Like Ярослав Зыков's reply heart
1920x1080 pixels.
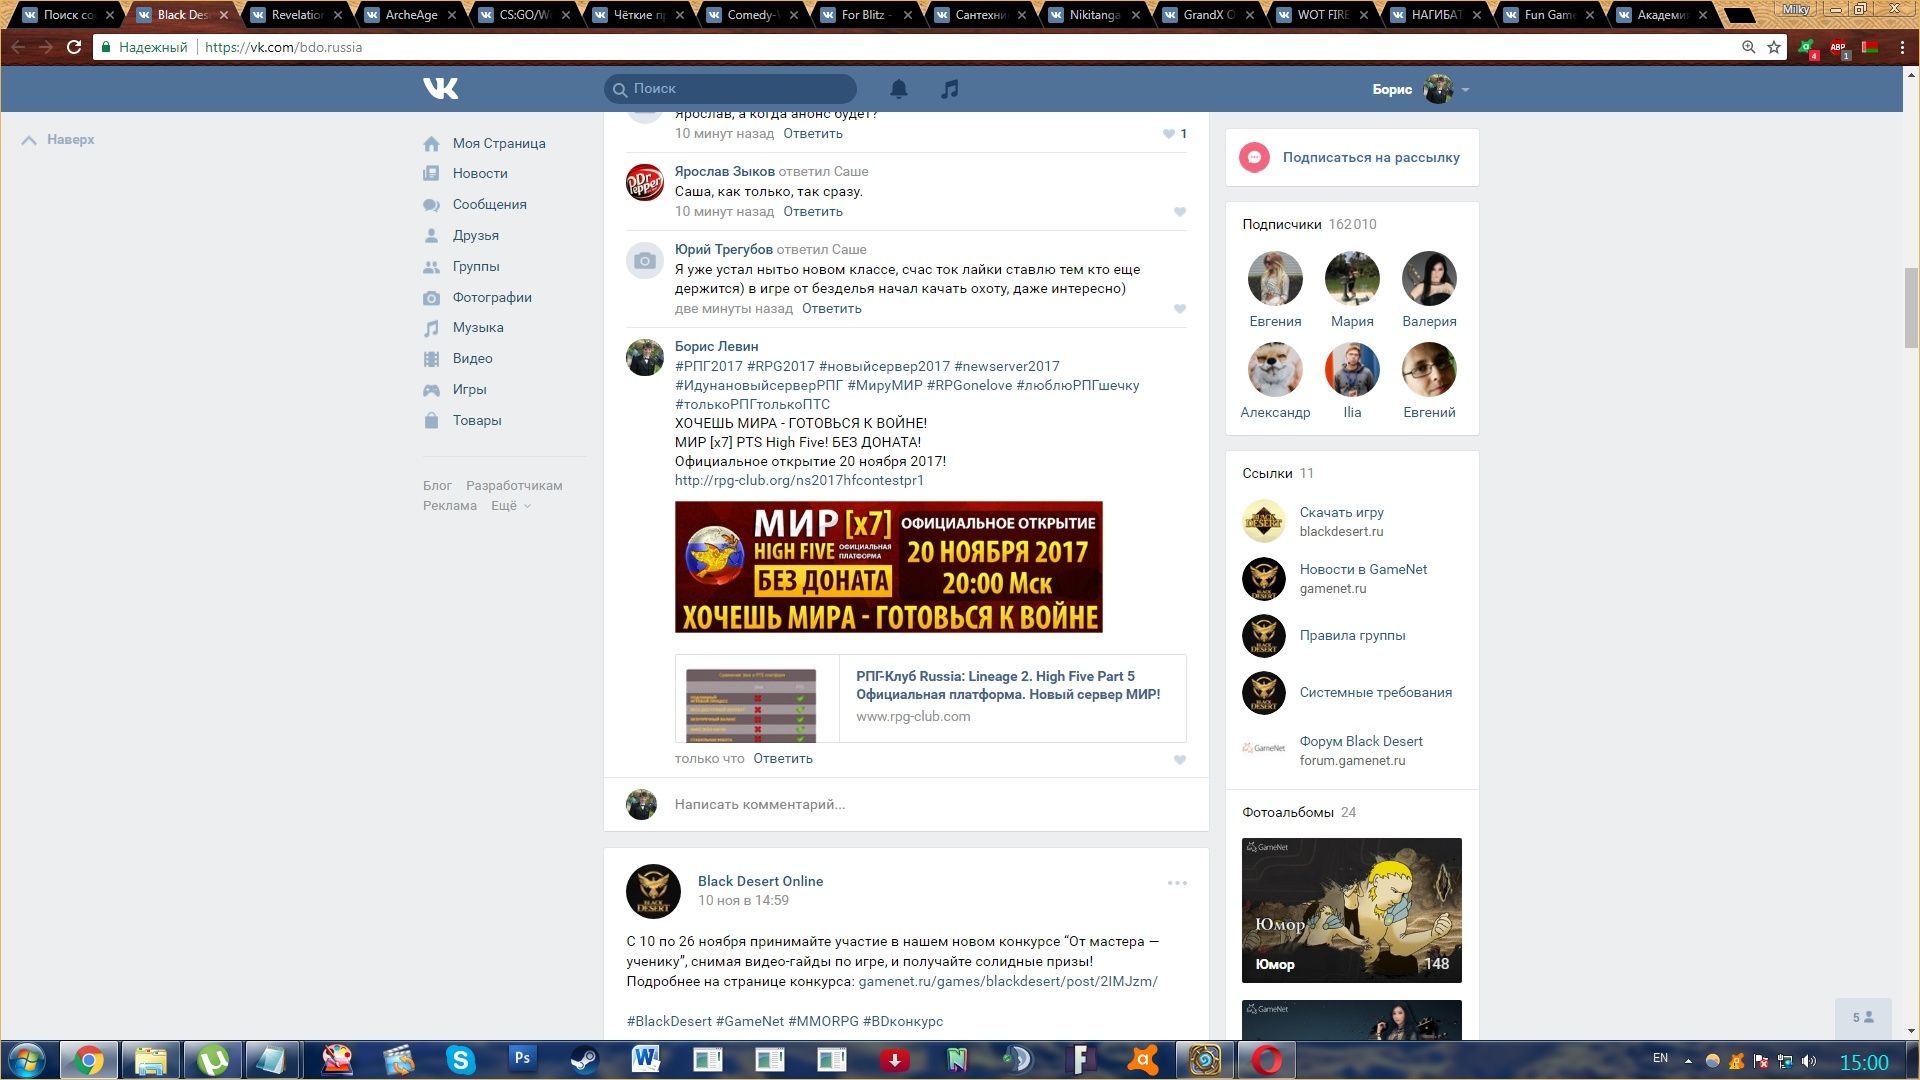click(1180, 212)
